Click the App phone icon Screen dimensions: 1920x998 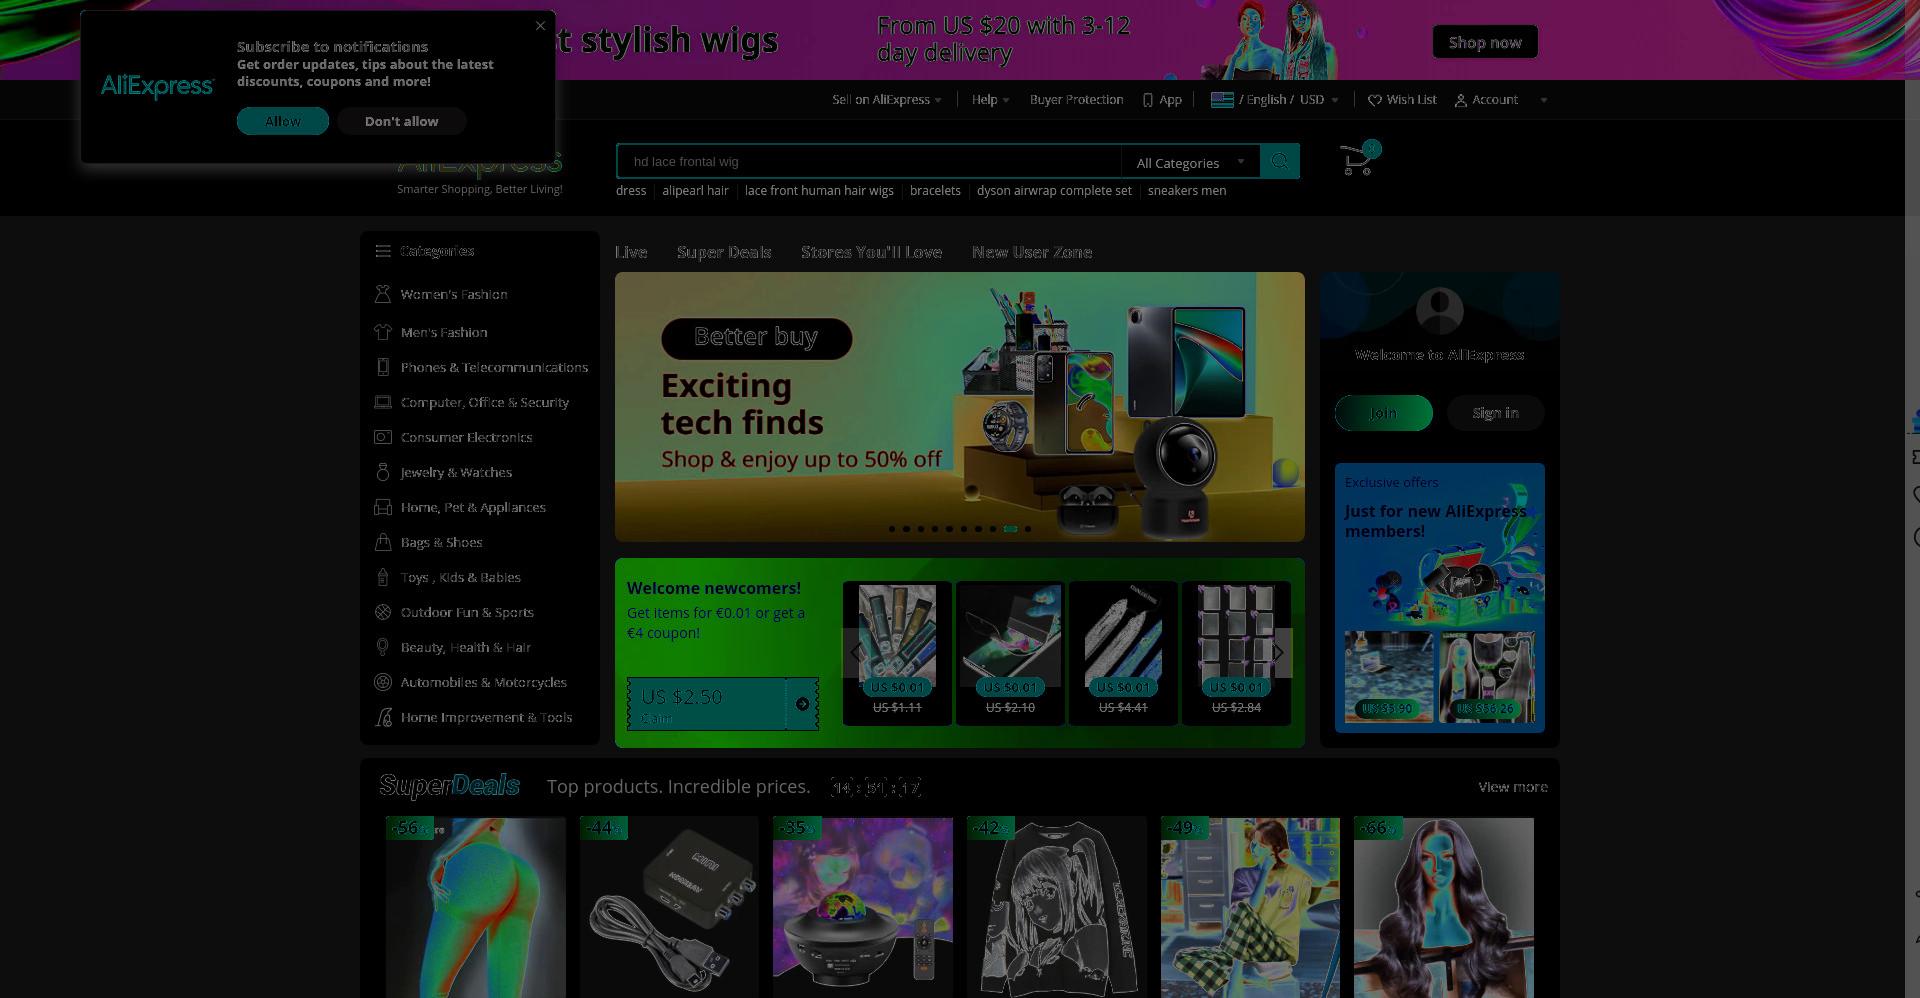click(1148, 100)
